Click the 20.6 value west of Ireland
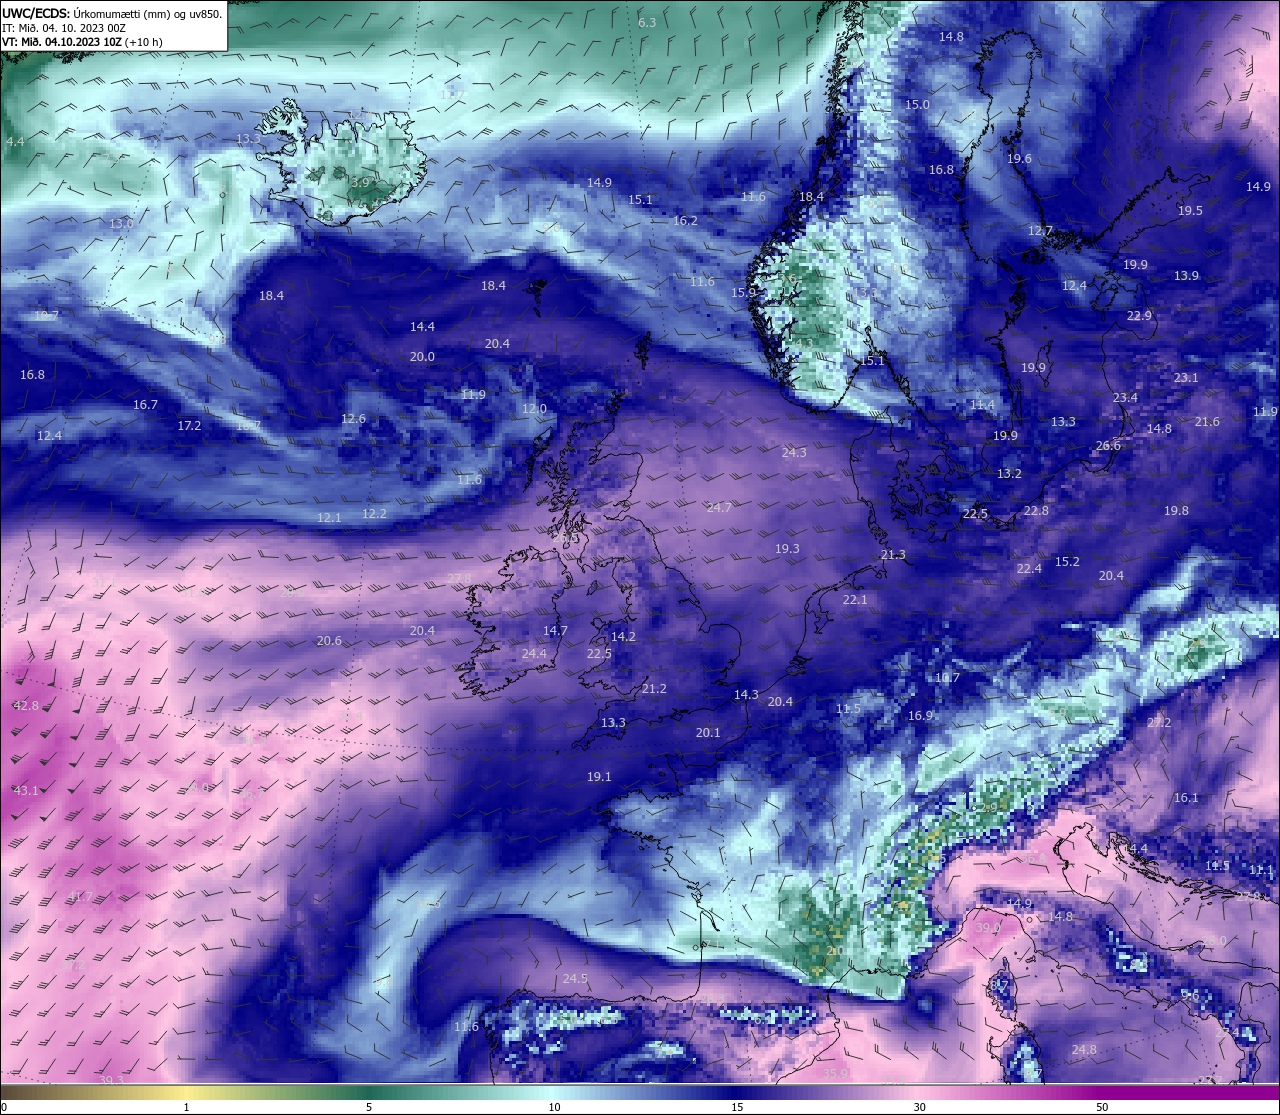1280x1115 pixels. click(x=329, y=640)
